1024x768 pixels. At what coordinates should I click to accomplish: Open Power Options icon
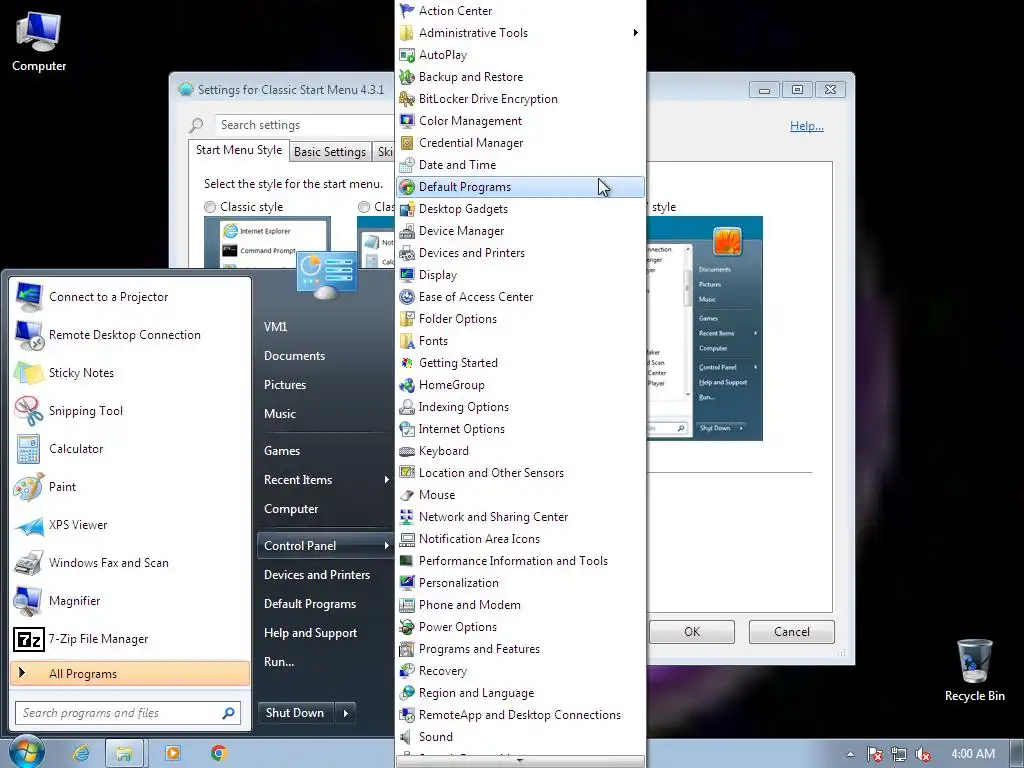tap(407, 627)
